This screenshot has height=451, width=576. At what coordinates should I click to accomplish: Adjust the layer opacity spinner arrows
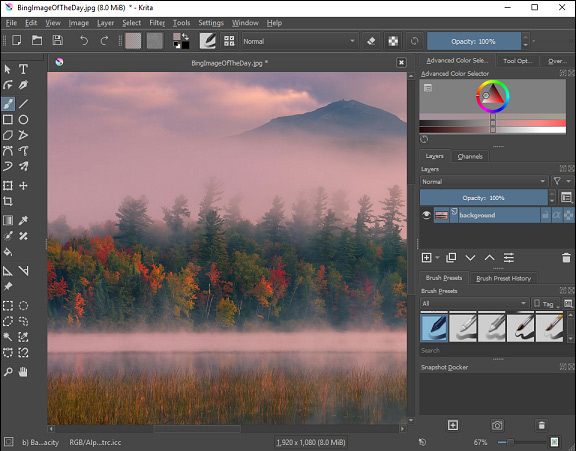pyautogui.click(x=552, y=198)
